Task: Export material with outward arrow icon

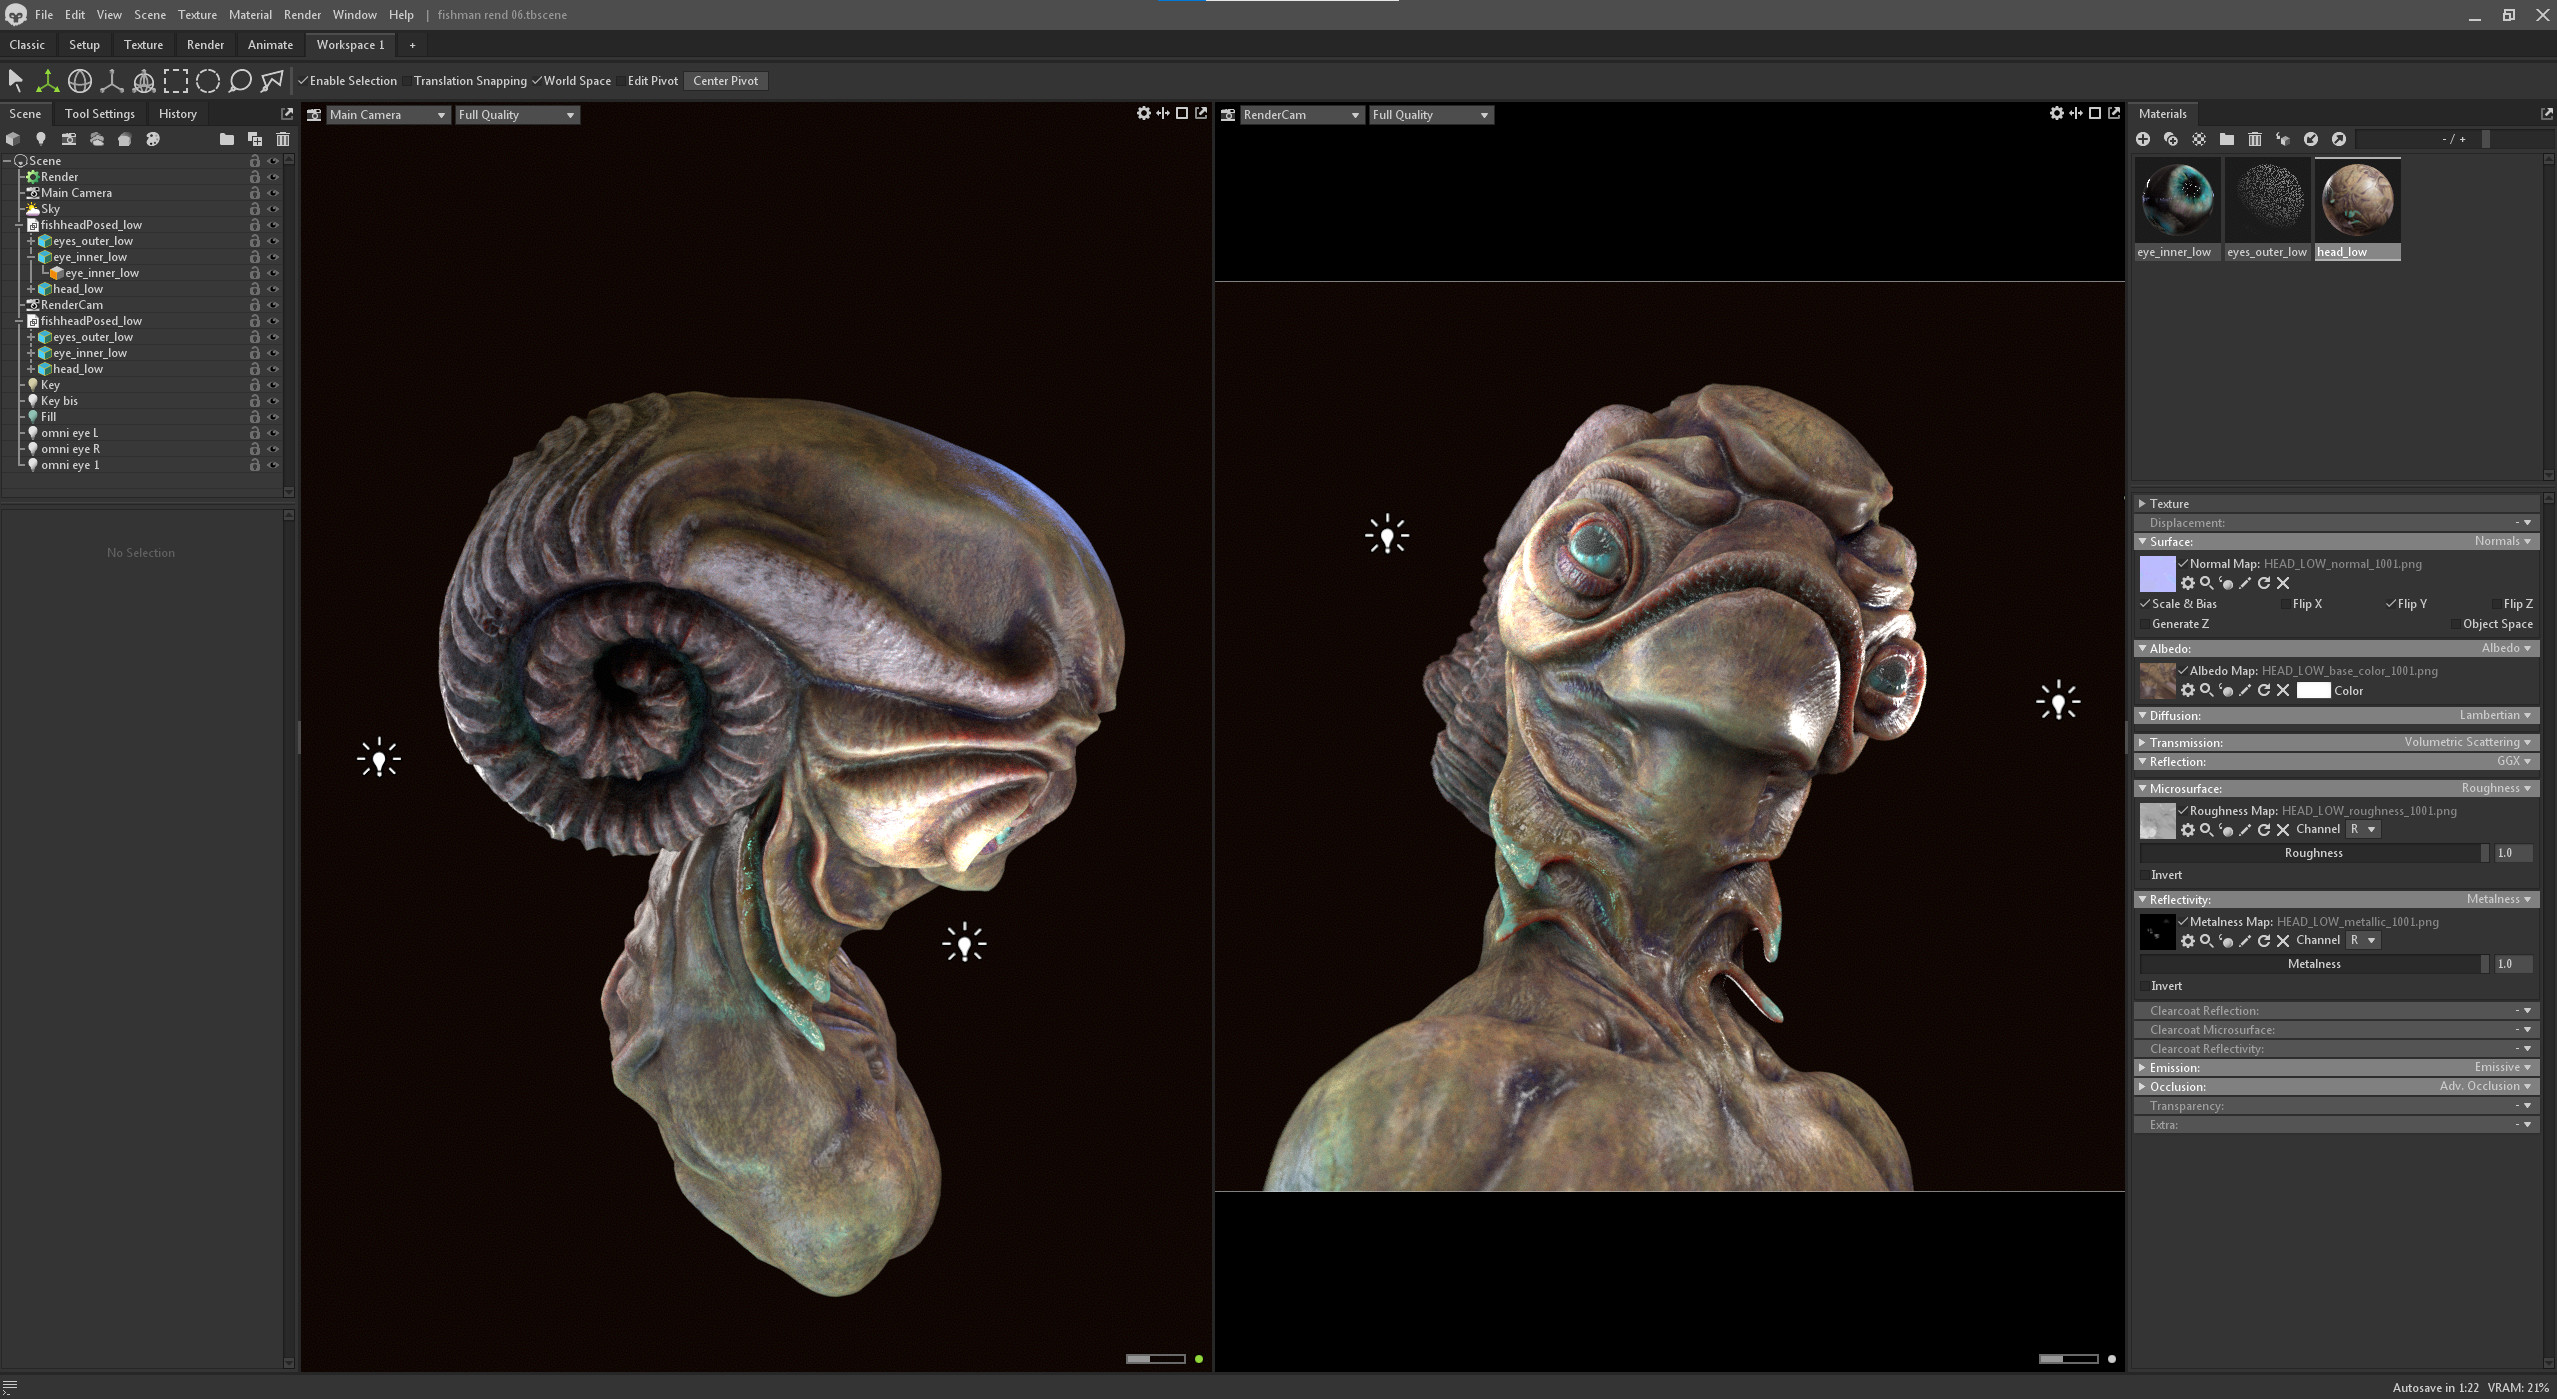Action: (x=2339, y=139)
